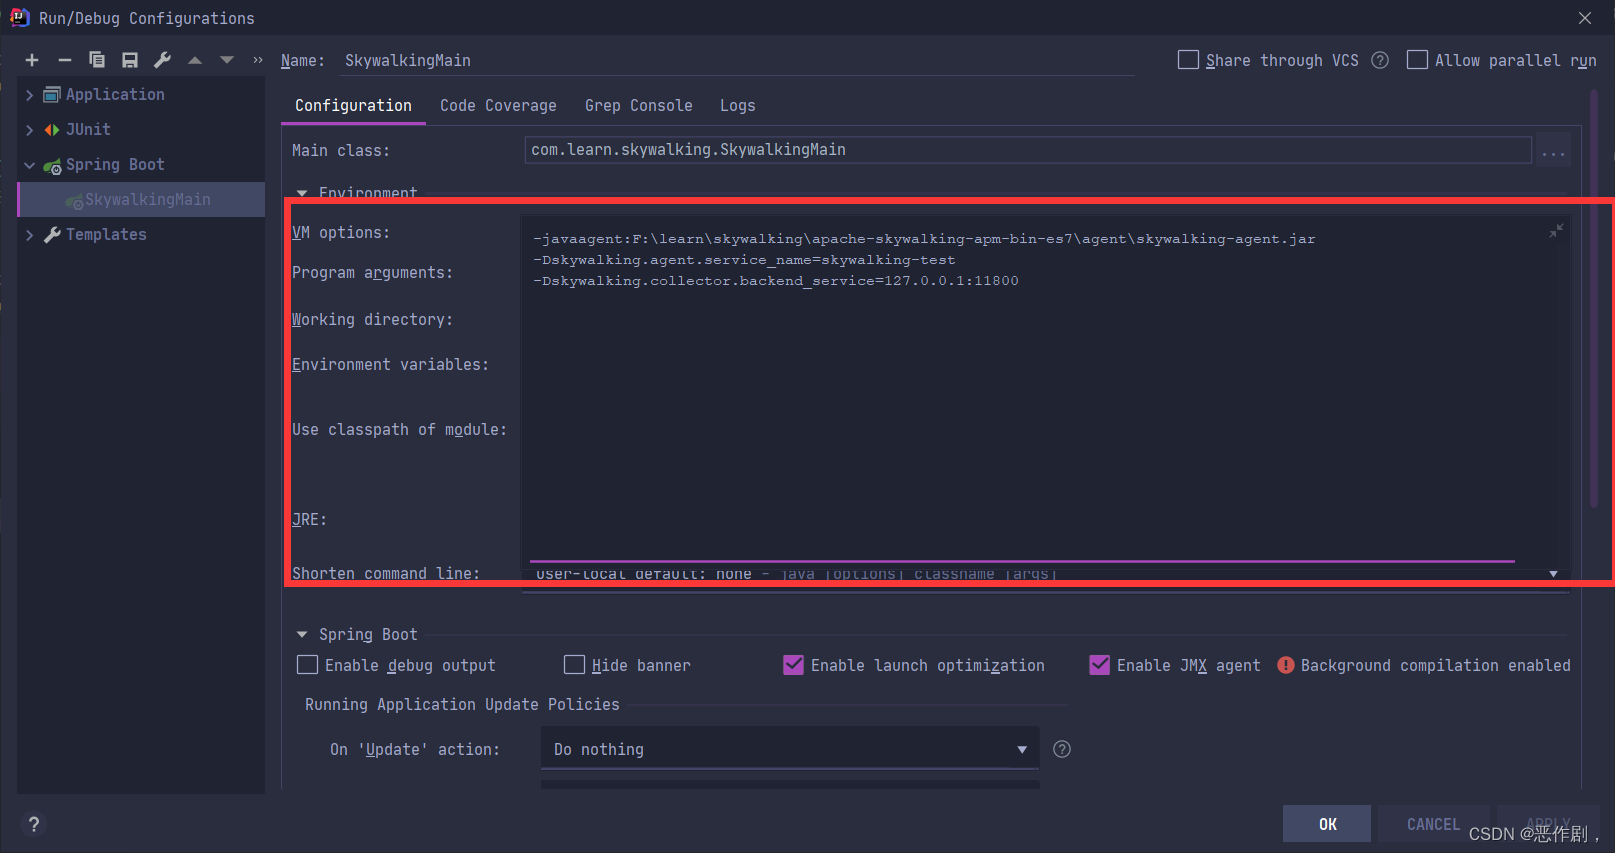The image size is (1615, 853).
Task: Uncheck Enable JMX agent
Action: point(1099,665)
